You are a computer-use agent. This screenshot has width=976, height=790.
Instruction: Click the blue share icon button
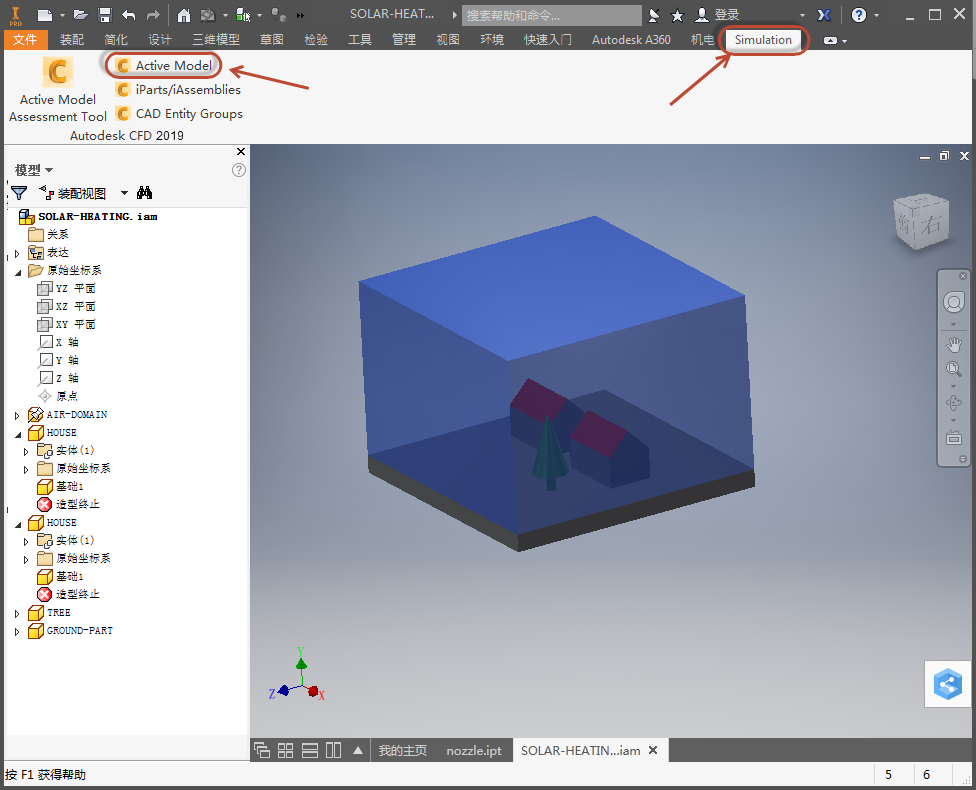point(947,684)
